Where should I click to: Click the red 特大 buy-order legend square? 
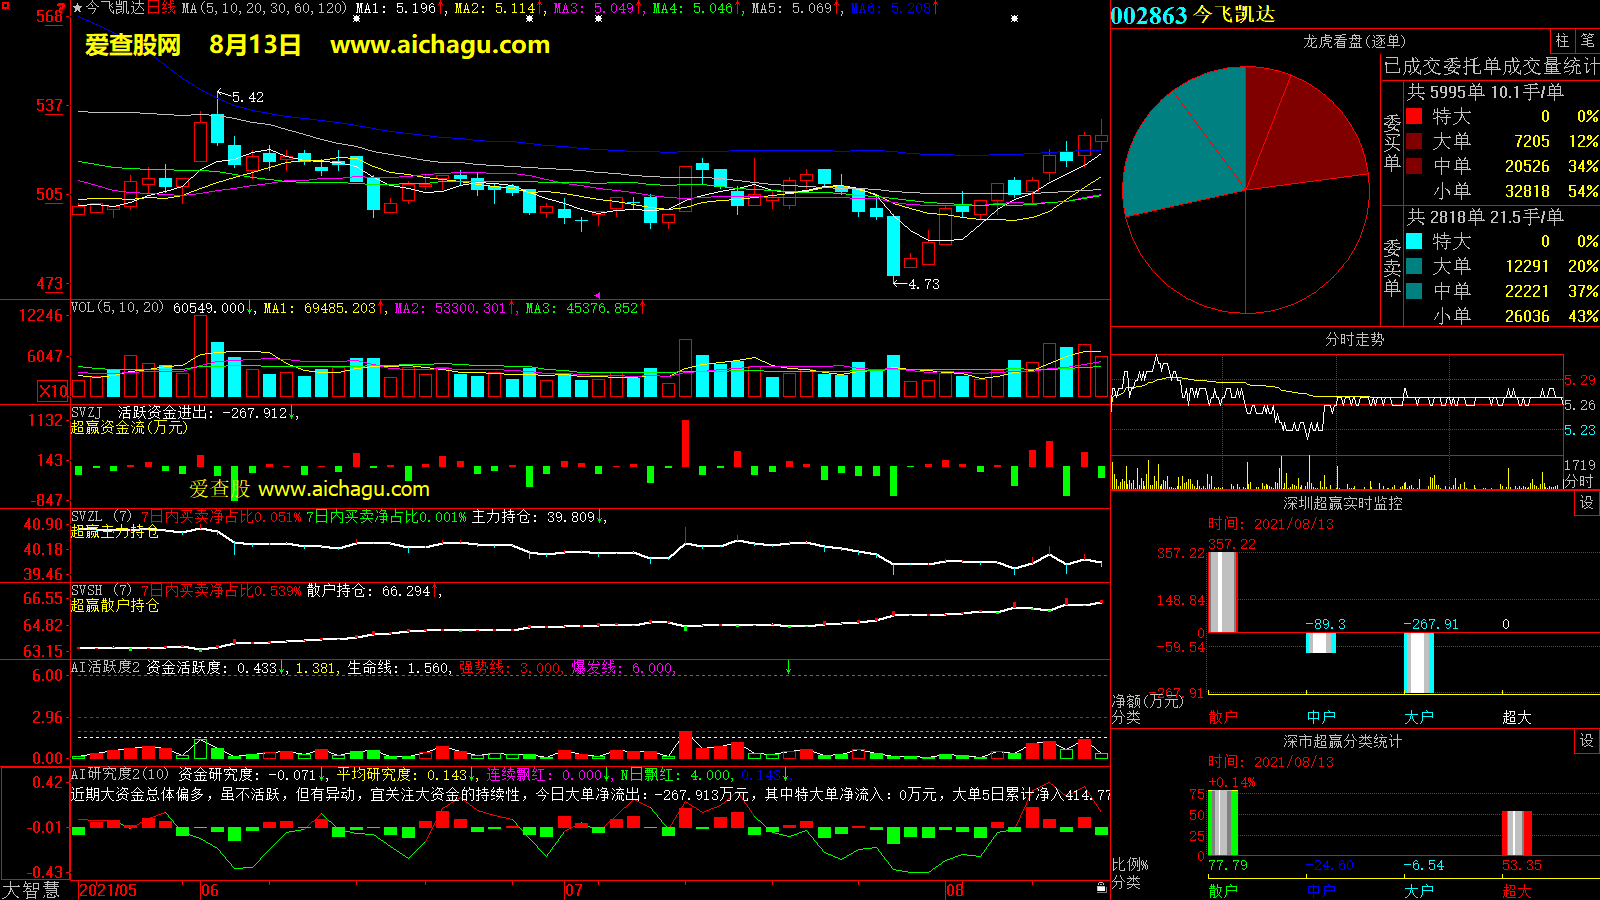1414,116
